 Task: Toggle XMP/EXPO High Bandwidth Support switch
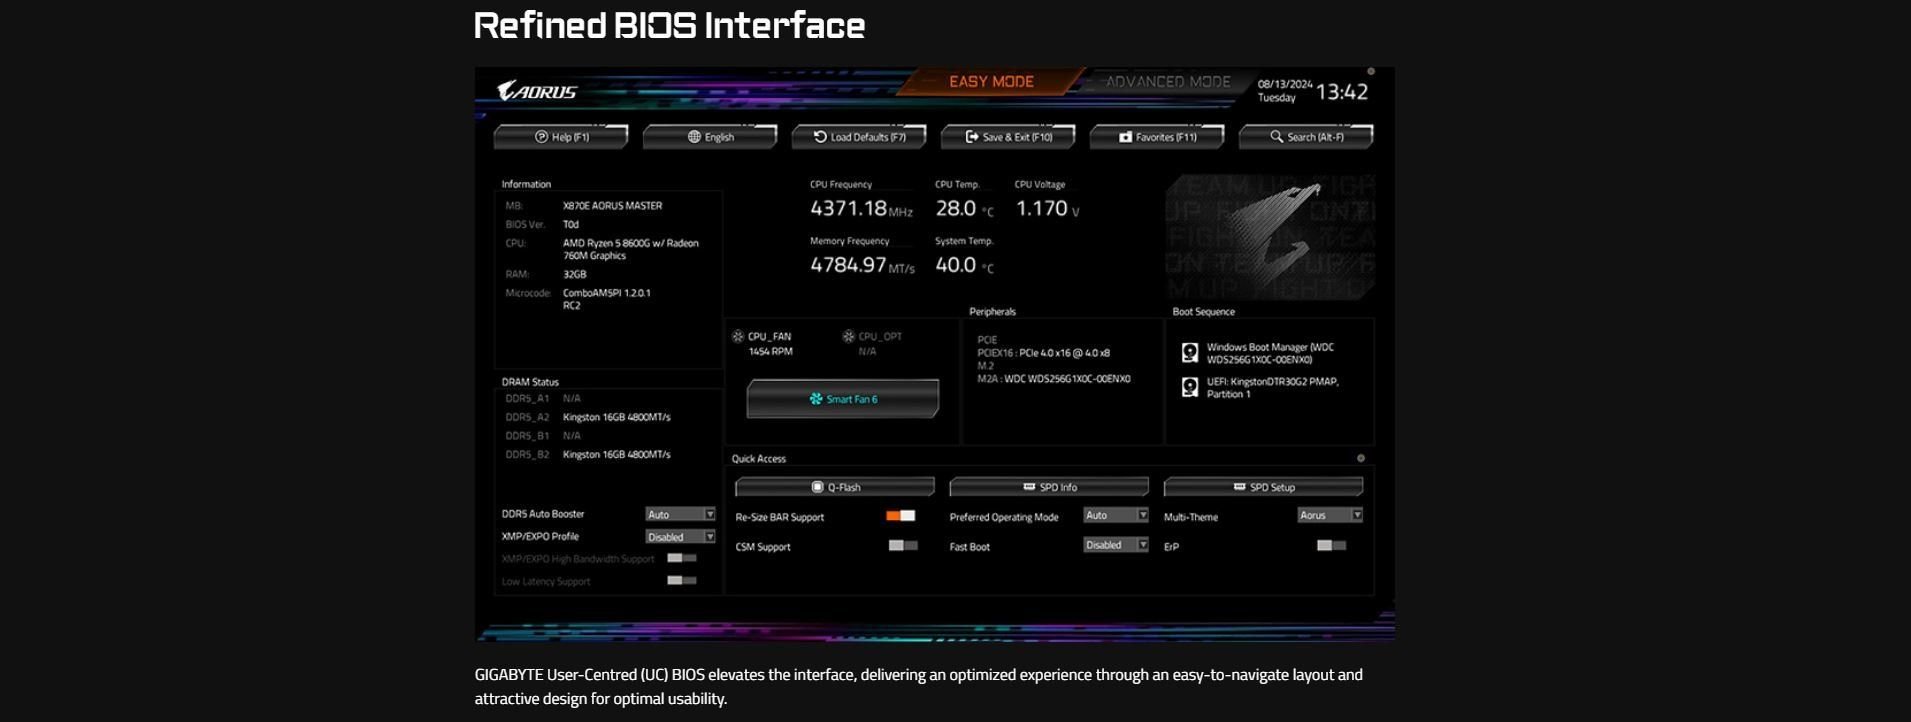click(x=682, y=558)
